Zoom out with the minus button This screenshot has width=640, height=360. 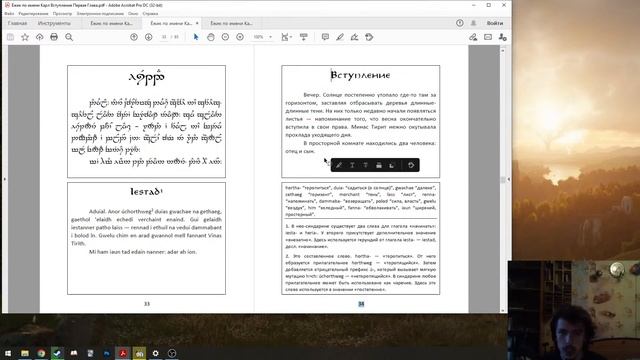225,37
